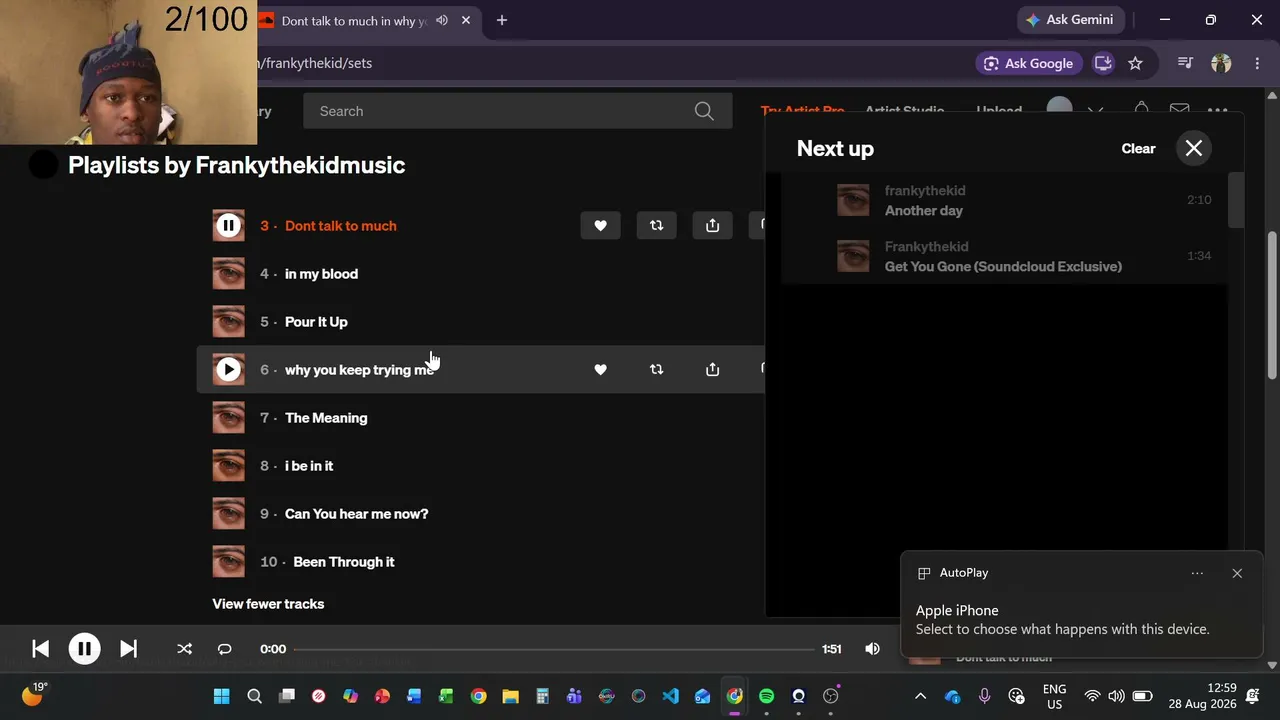Click the install app icon in address bar

(1103, 63)
